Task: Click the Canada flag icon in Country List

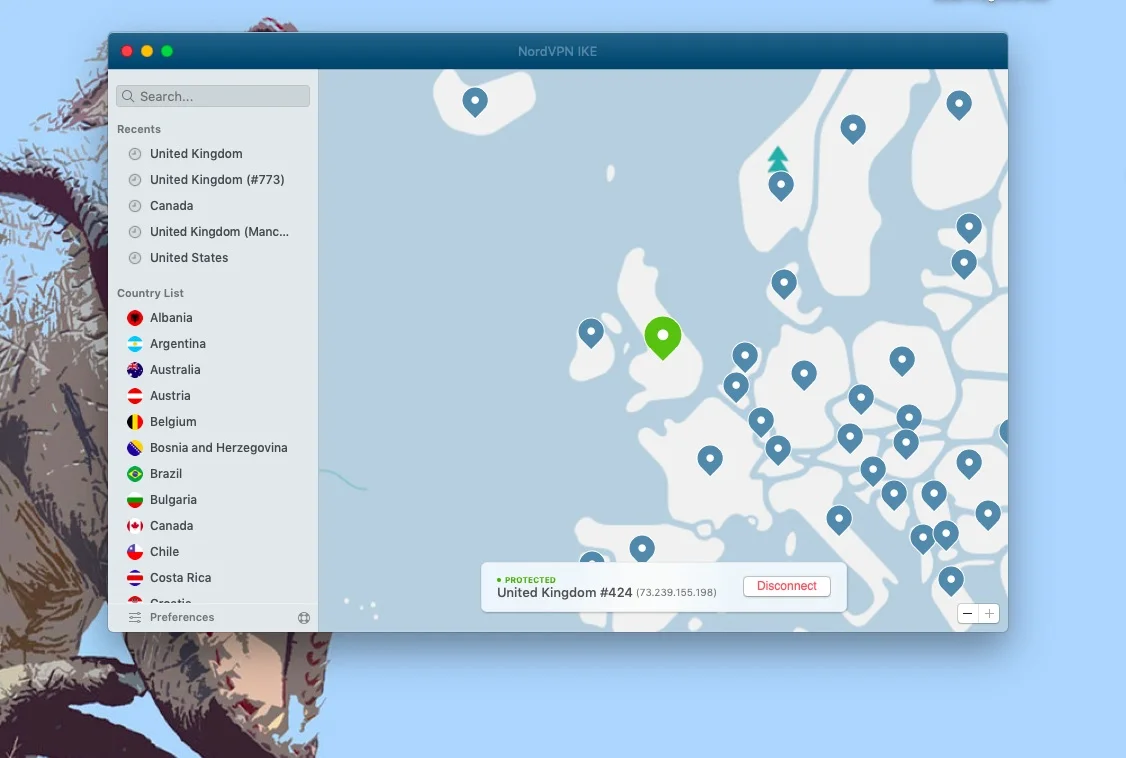Action: pos(135,526)
